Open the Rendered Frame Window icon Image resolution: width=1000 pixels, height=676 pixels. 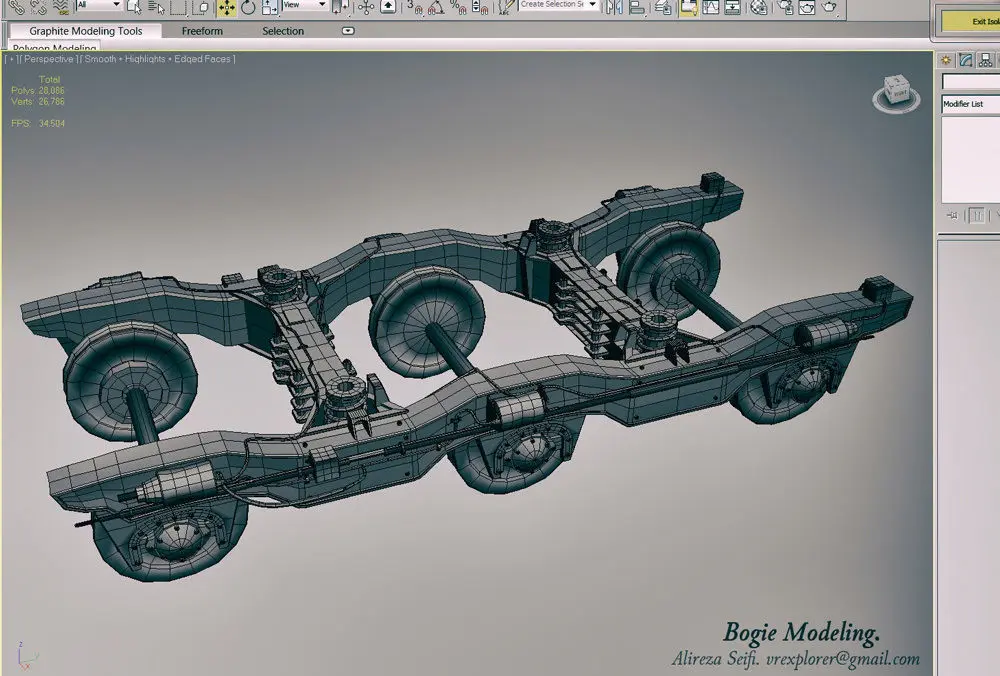tap(807, 7)
